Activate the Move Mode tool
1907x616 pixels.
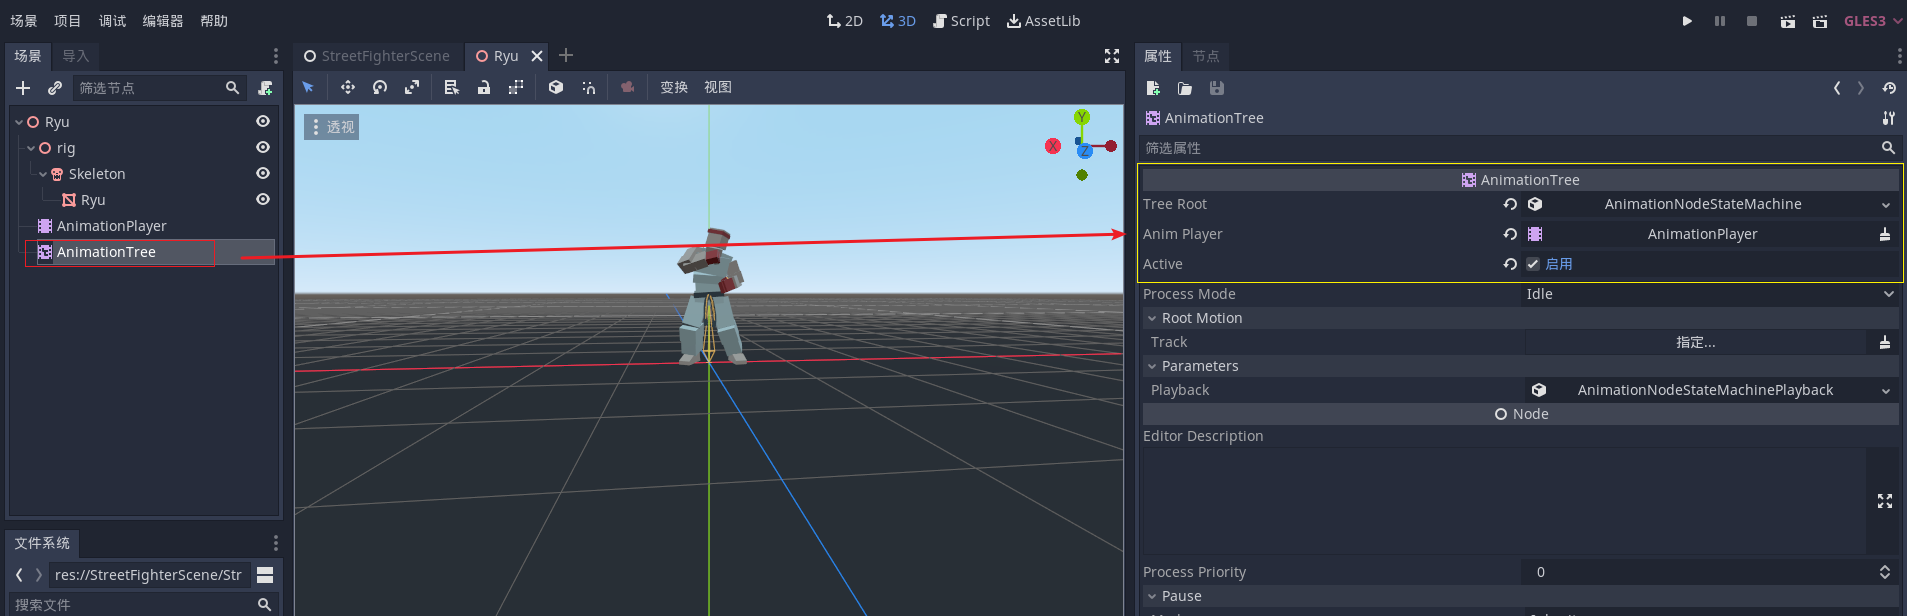[x=348, y=88]
